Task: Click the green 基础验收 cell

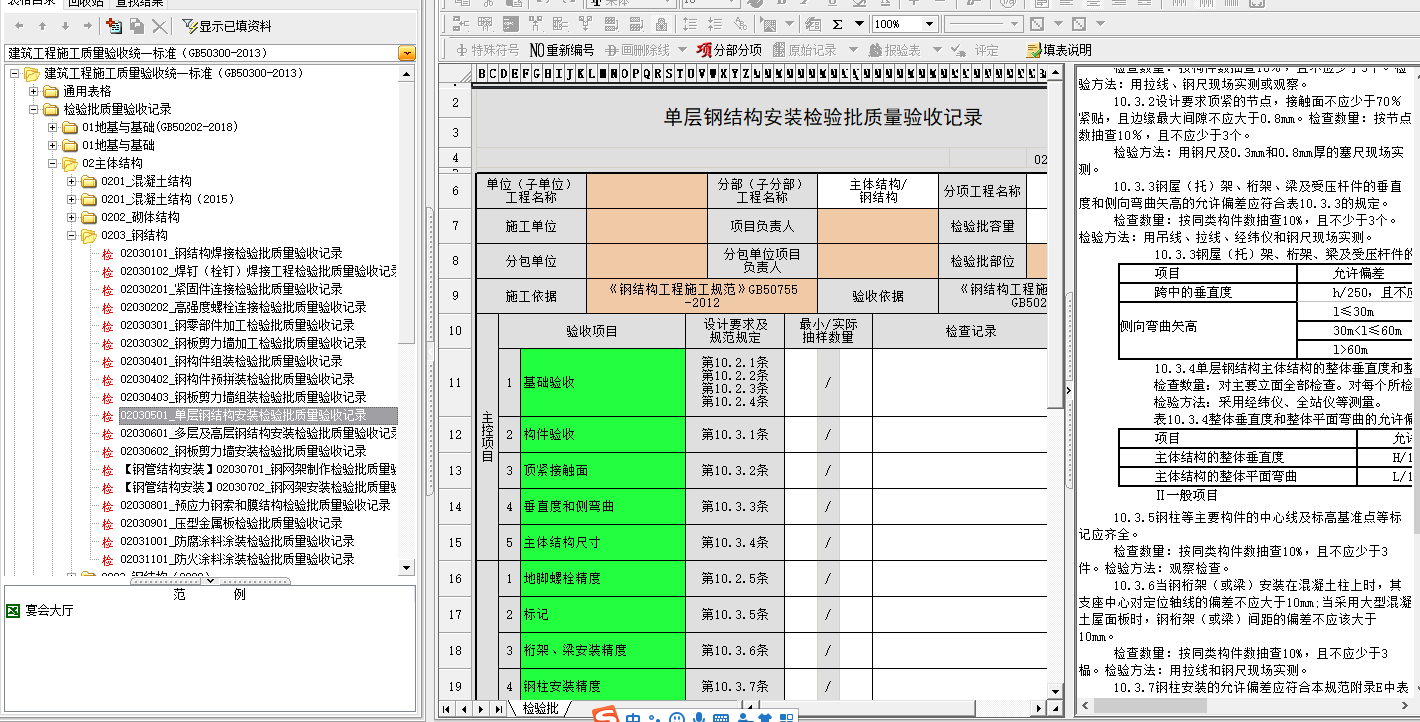Action: coord(603,383)
